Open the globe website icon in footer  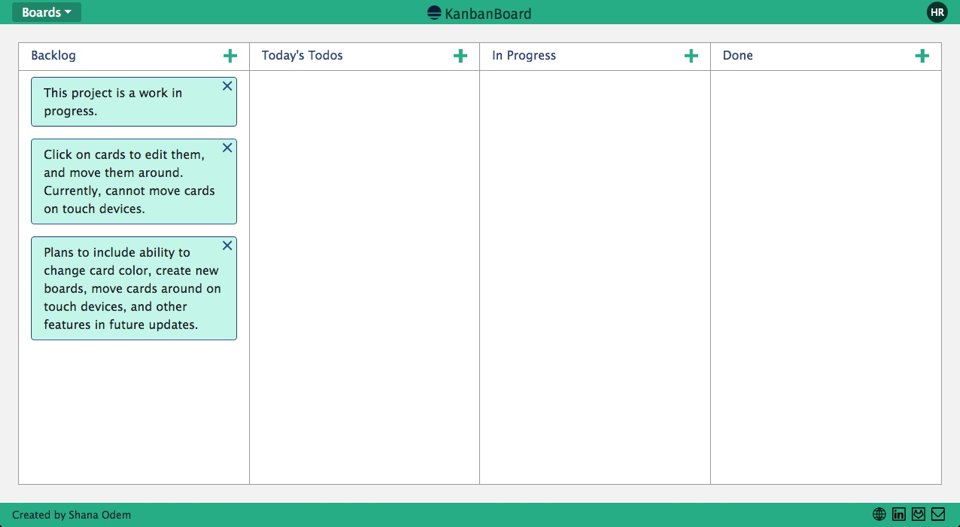(x=879, y=514)
